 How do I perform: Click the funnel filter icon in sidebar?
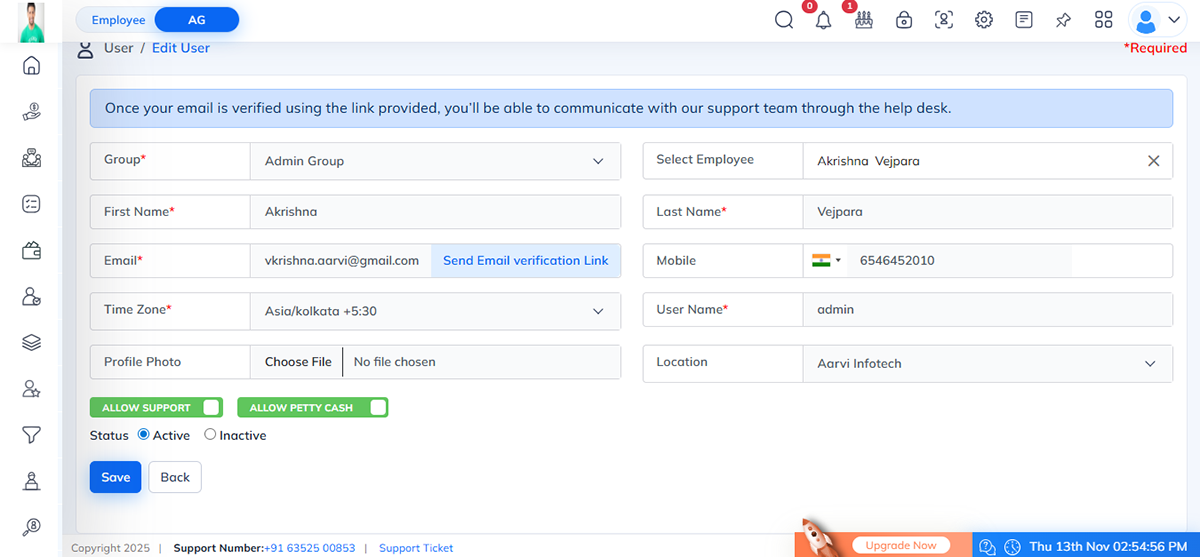coord(31,435)
